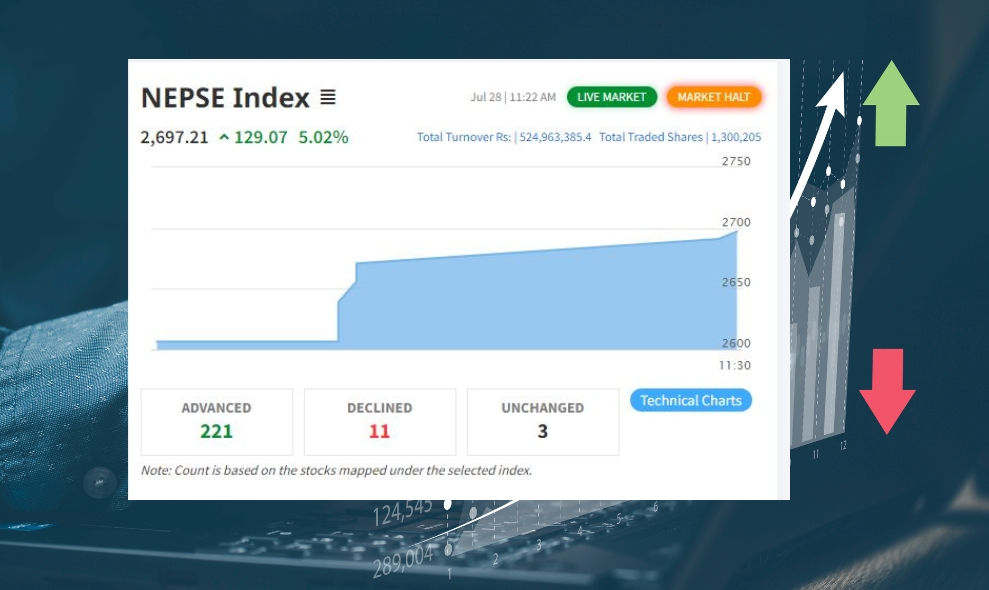Select the DECLINED 11 box
The width and height of the screenshot is (989, 590).
point(379,421)
